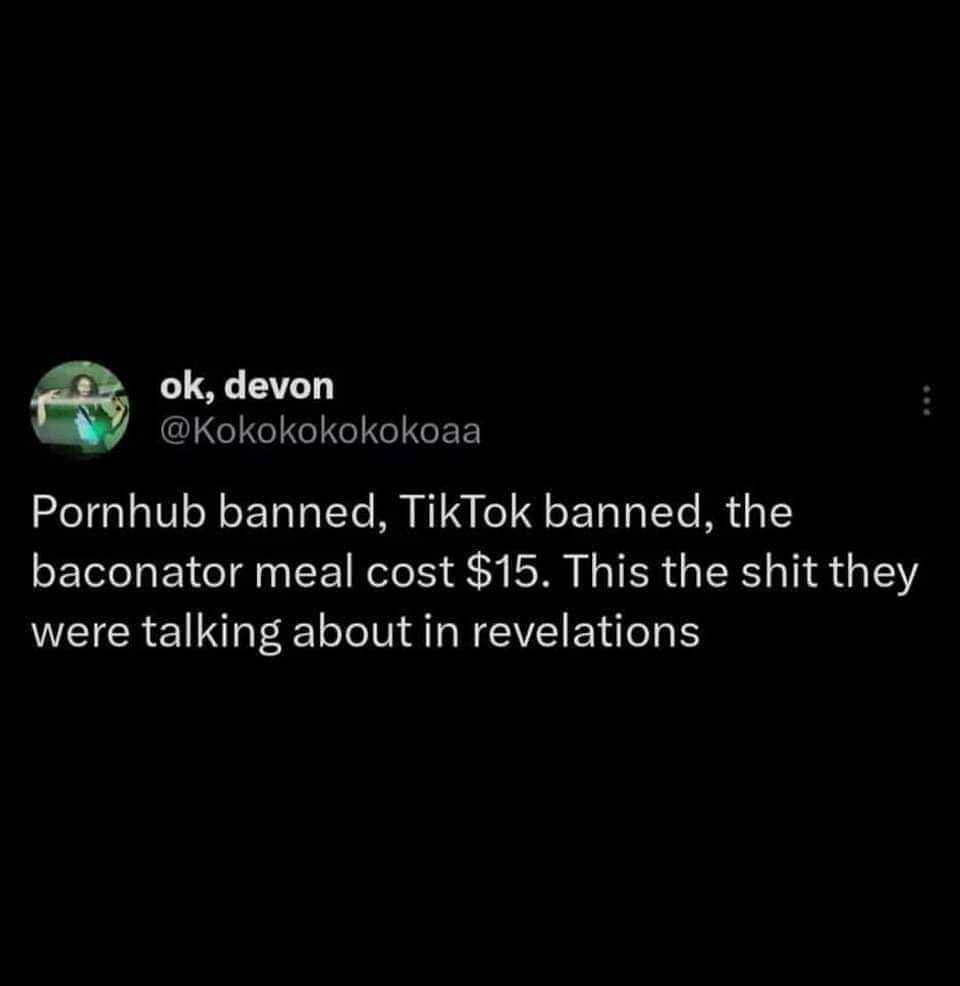
Task: Click the word "meal" in the tweet
Action: pyautogui.click(x=306, y=573)
